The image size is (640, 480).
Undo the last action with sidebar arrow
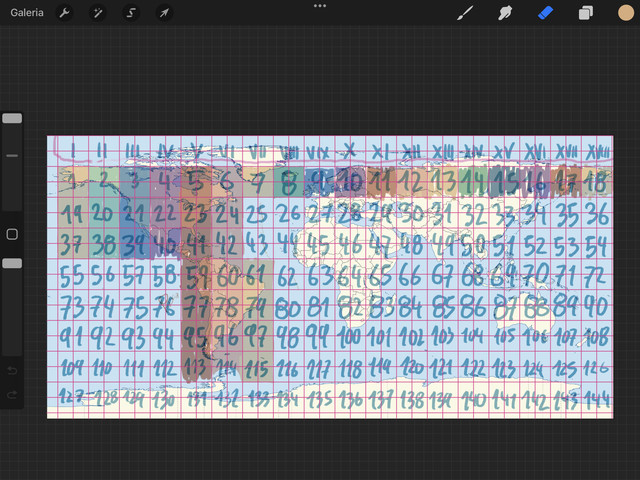pyautogui.click(x=12, y=371)
